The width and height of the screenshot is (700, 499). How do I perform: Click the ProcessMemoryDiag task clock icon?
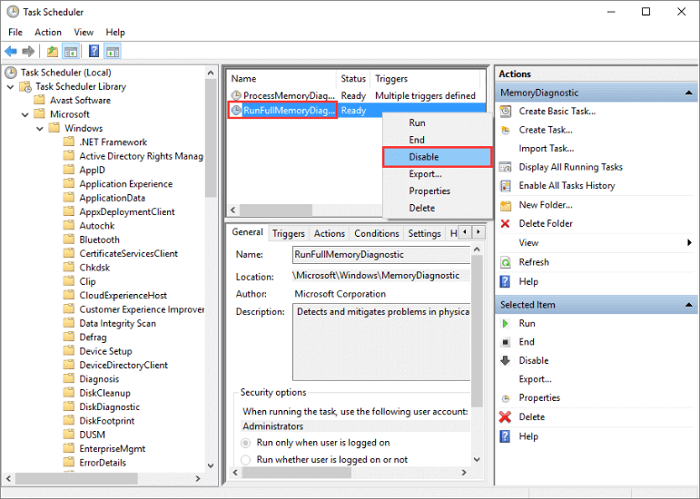coord(236,96)
